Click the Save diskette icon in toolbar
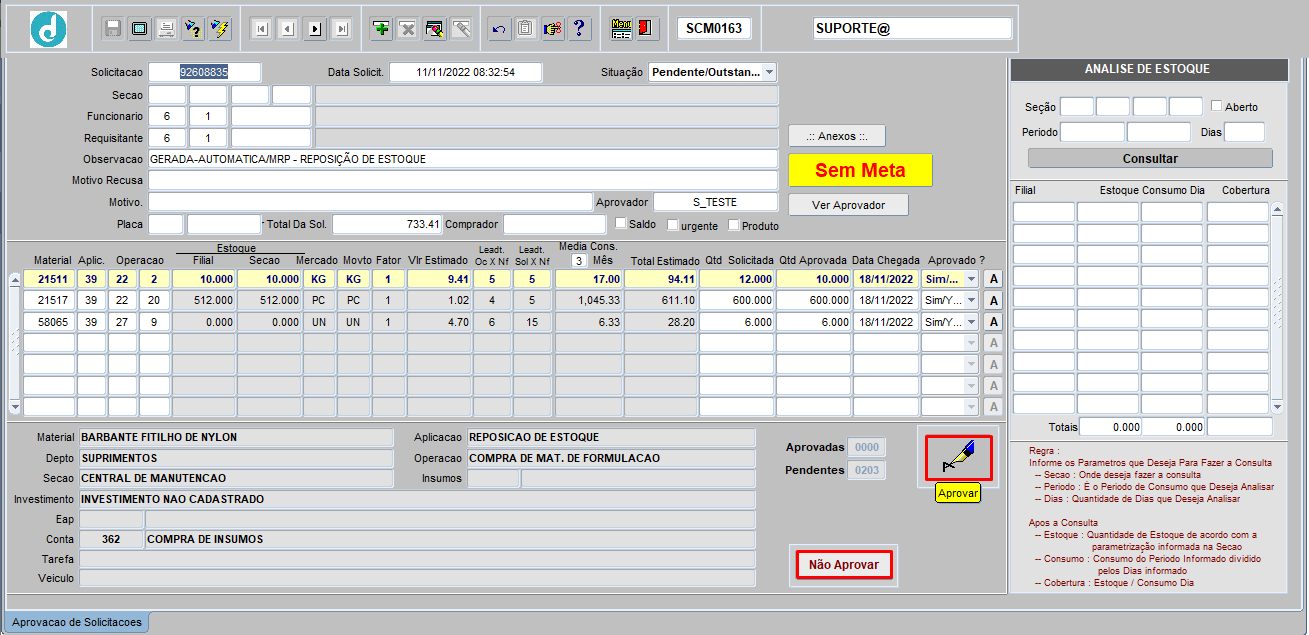The image size is (1309, 635). click(113, 29)
